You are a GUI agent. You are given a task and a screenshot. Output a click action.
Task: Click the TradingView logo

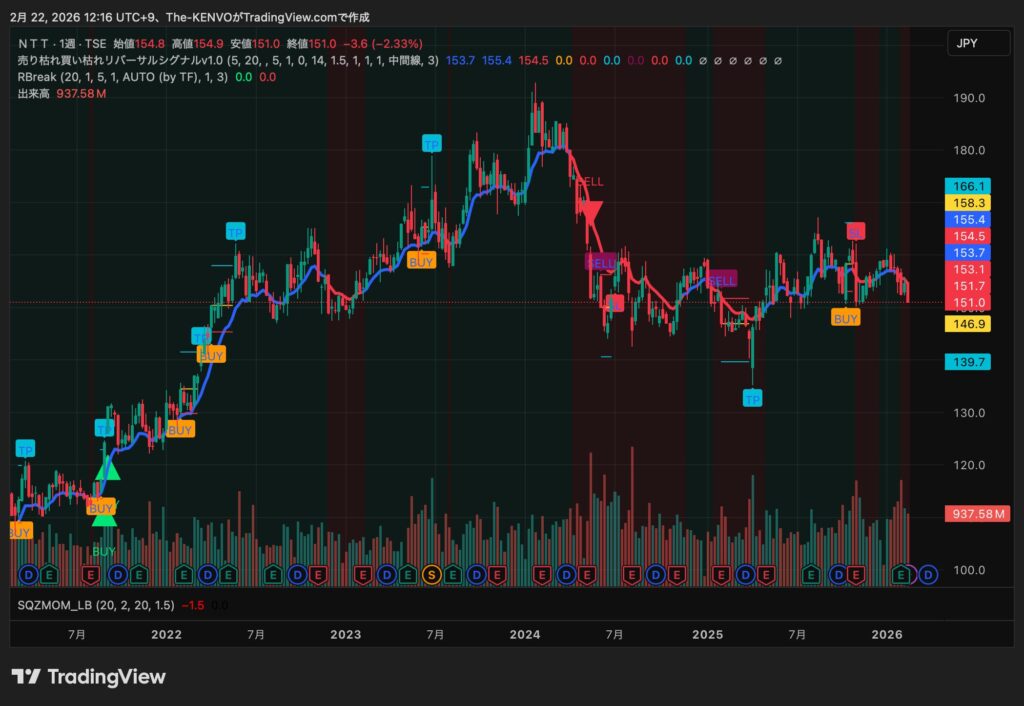(x=88, y=677)
